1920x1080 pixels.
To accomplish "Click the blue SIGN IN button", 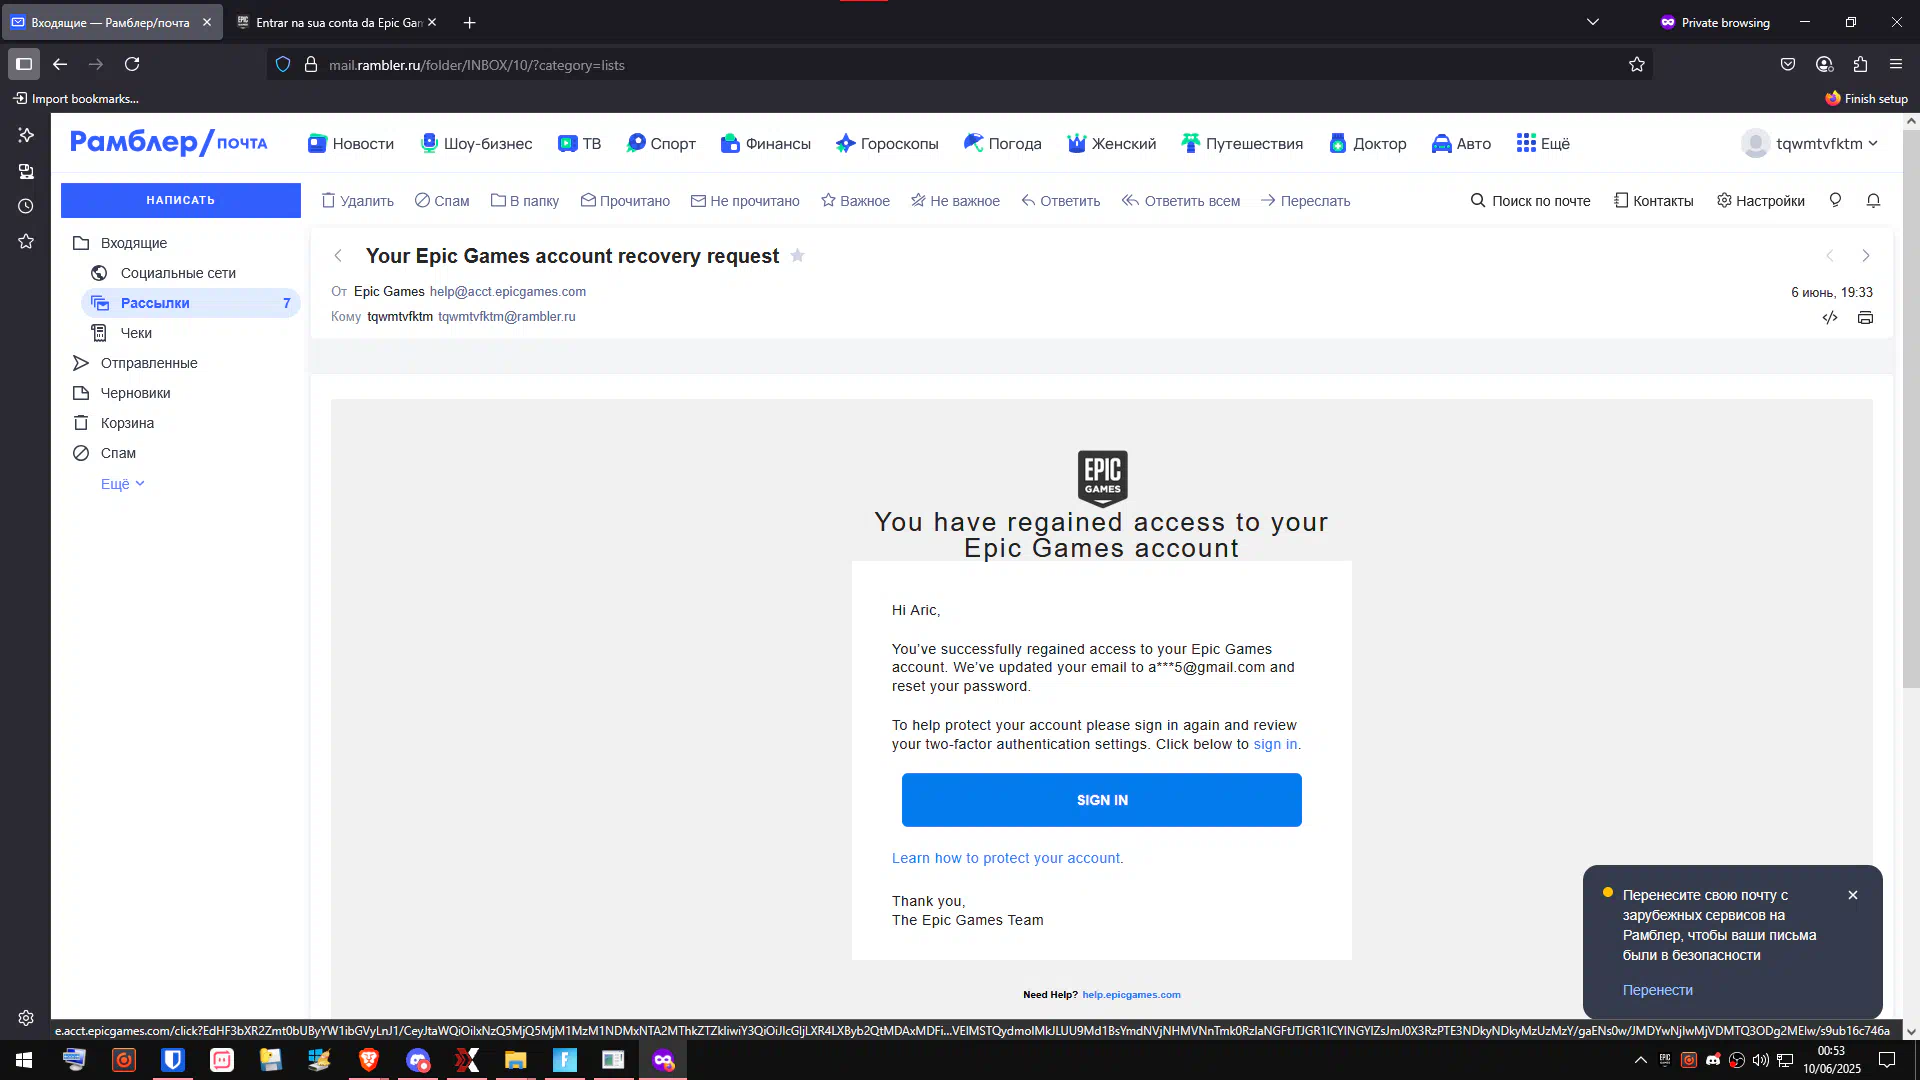I will 1102,800.
